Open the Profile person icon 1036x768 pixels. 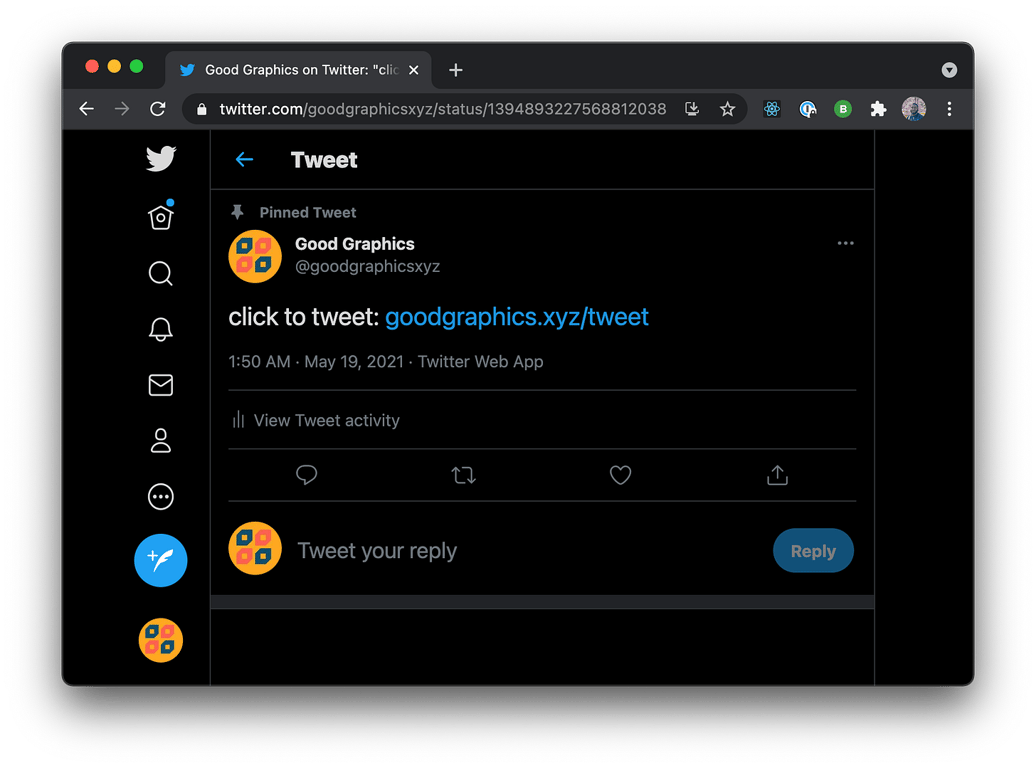click(161, 441)
